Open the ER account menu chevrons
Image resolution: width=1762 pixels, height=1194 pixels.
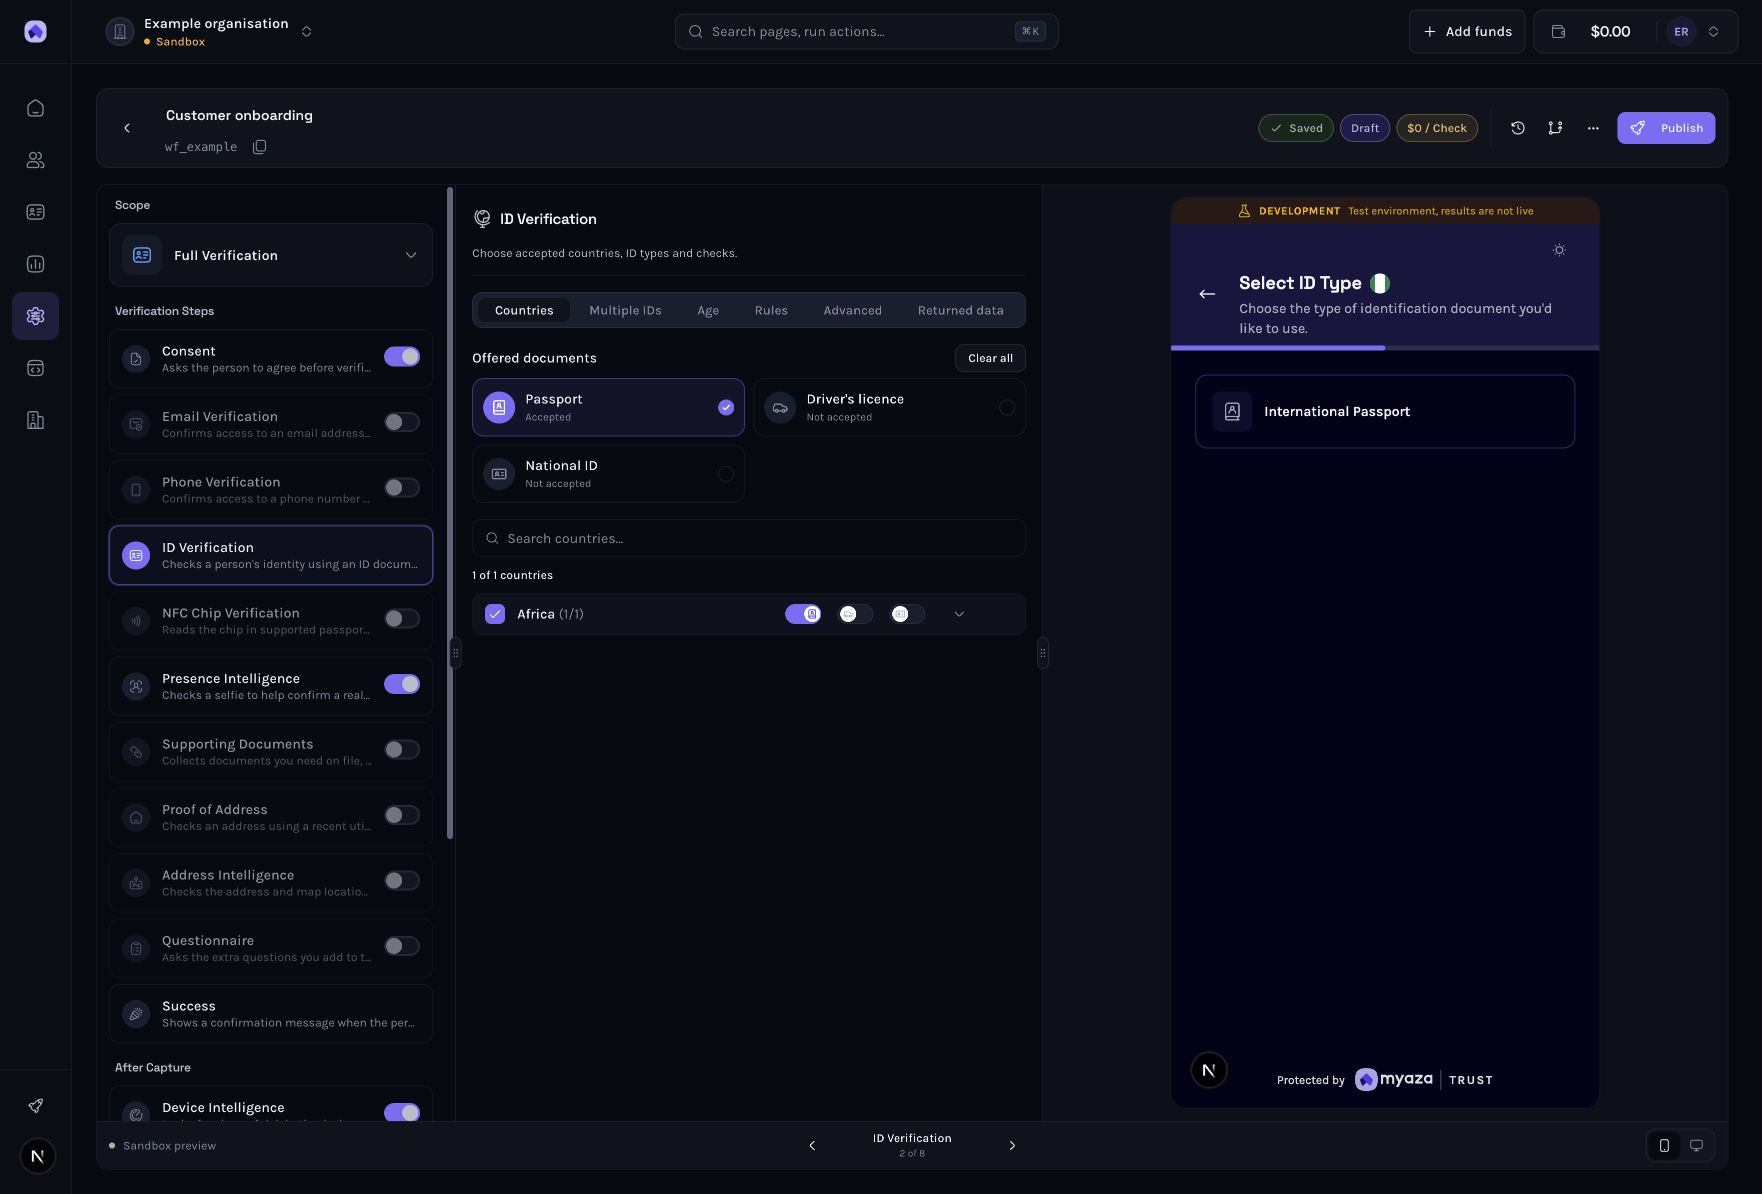coord(1713,32)
